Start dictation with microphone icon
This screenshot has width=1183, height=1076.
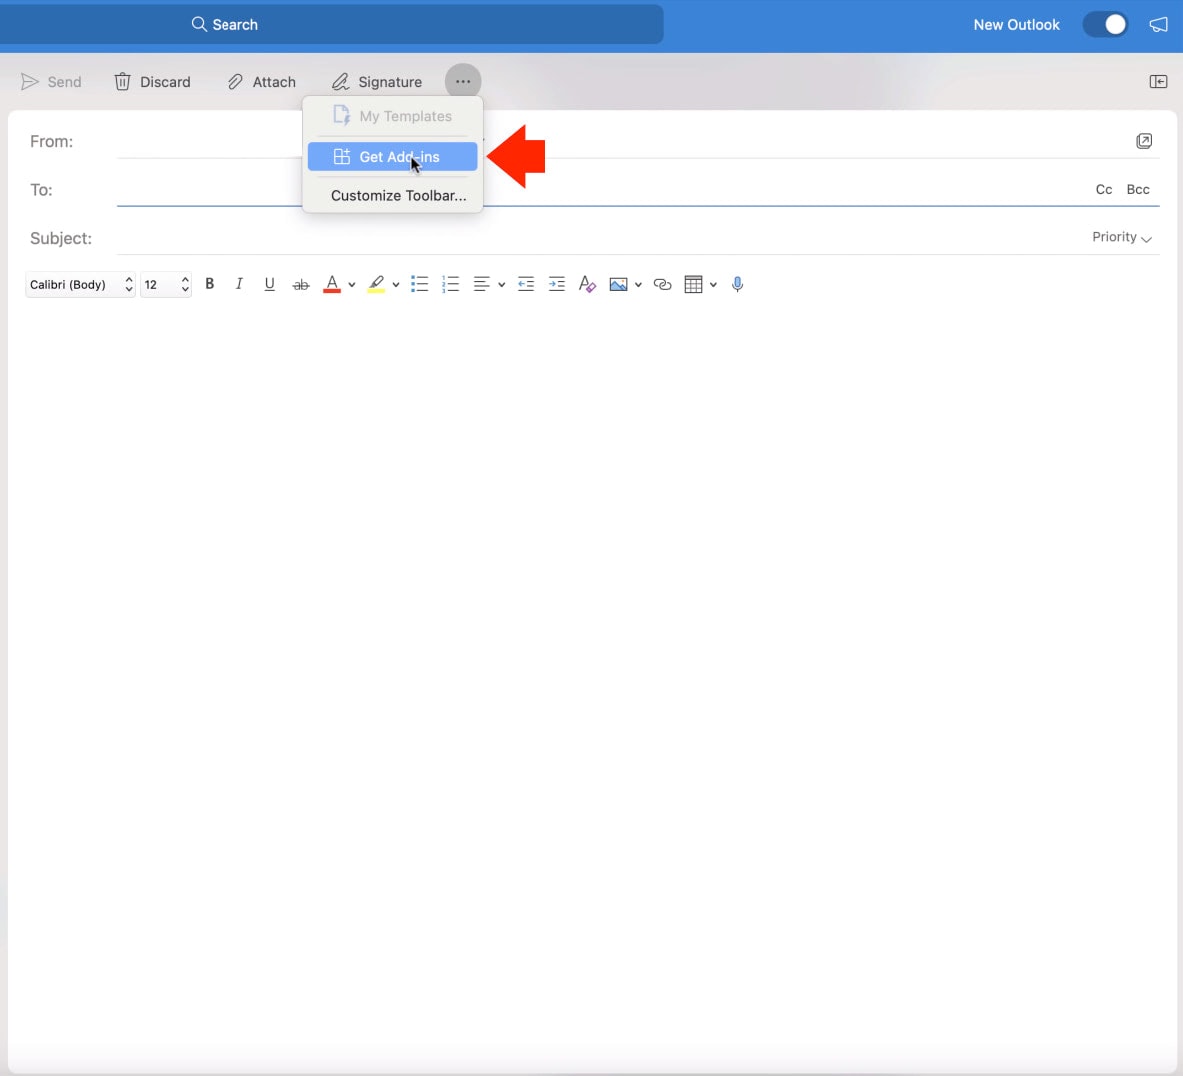(738, 284)
